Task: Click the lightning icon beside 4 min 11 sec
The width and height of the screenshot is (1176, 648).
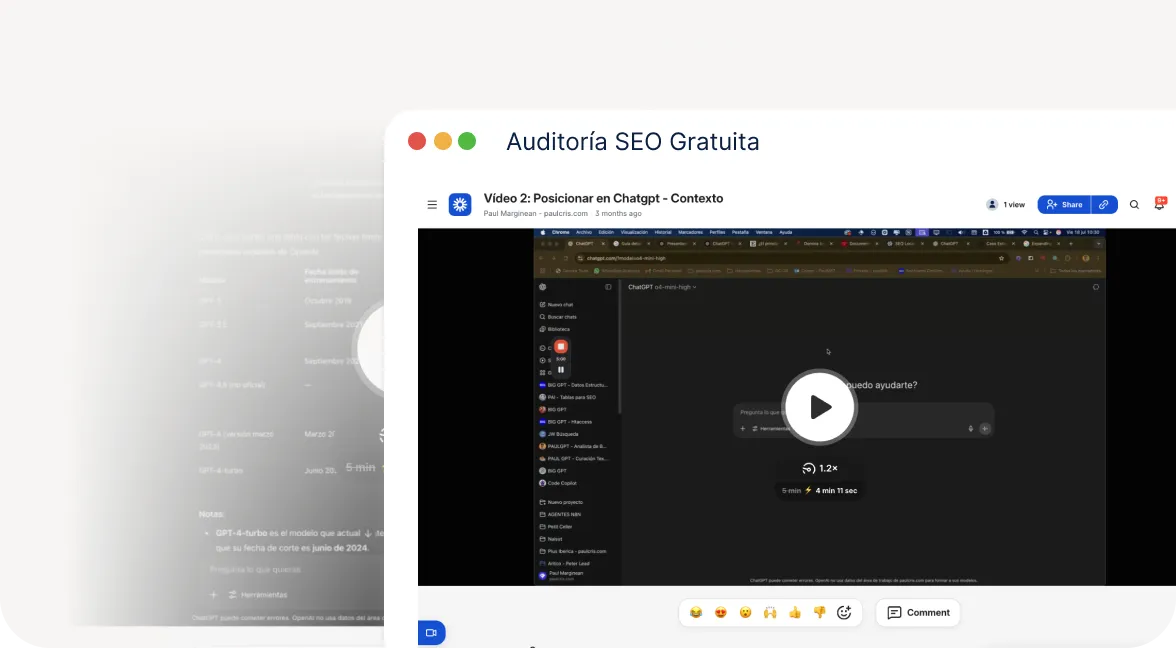Action: [x=809, y=490]
